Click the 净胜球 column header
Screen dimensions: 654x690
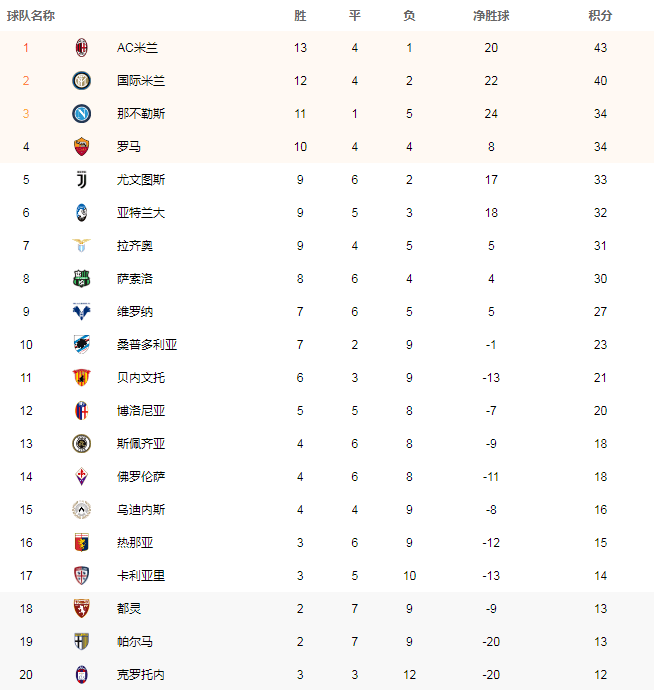point(491,16)
